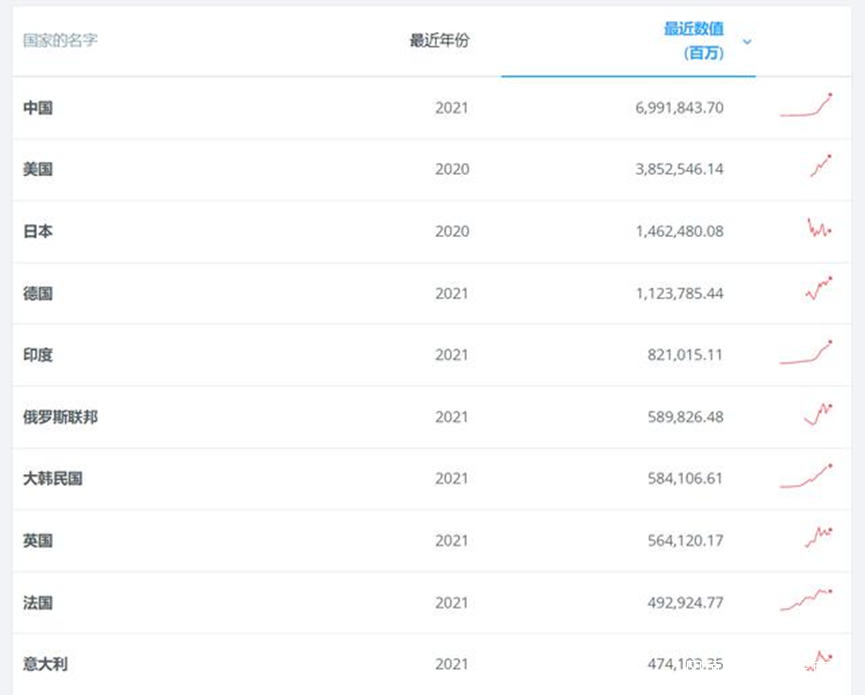The height and width of the screenshot is (695, 865).
Task: Open the 意大利 country link
Action: 45,664
